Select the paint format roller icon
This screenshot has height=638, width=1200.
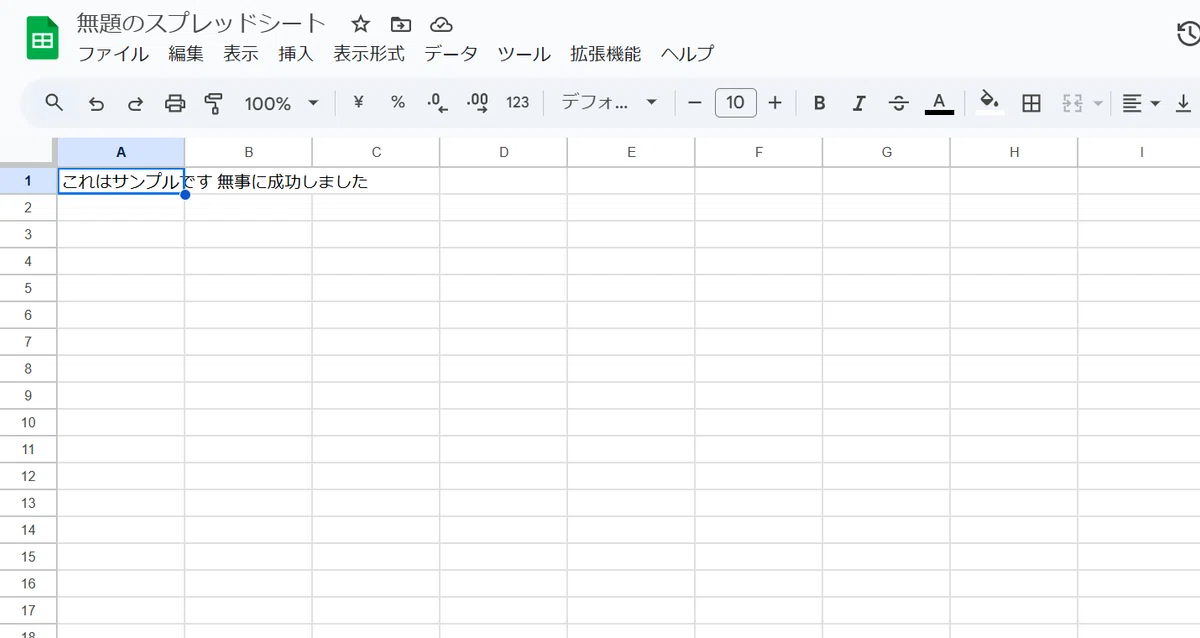coord(213,103)
